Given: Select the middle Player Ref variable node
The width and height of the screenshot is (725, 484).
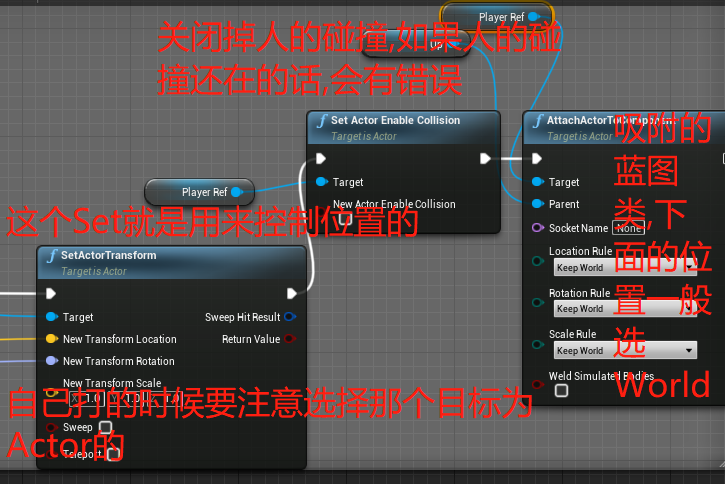Looking at the screenshot, I should pyautogui.click(x=200, y=192).
